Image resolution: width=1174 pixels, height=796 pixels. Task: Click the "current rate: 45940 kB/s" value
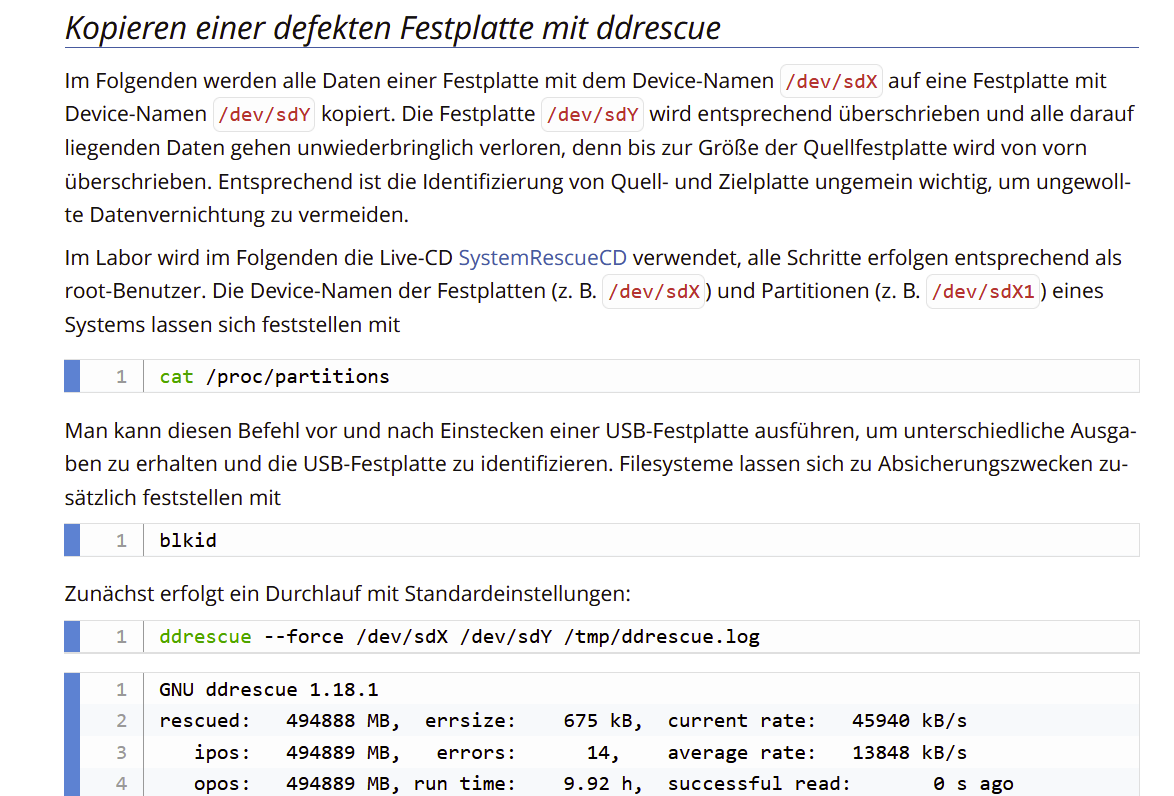(x=817, y=720)
